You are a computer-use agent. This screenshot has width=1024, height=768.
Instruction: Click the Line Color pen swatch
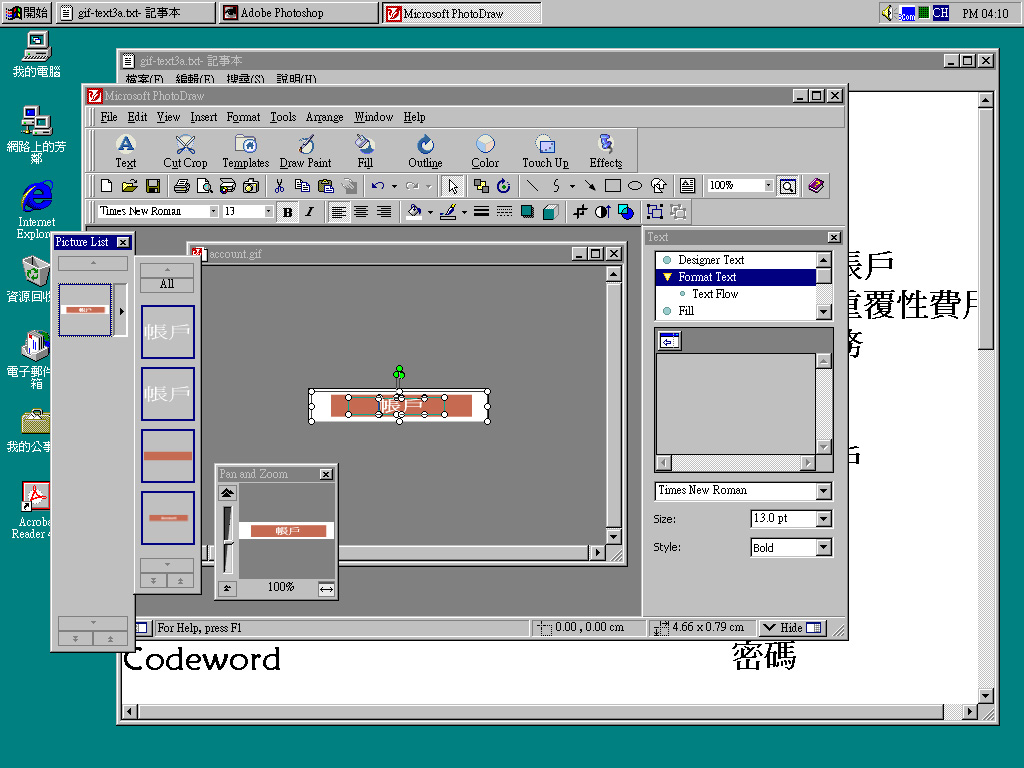click(x=448, y=212)
